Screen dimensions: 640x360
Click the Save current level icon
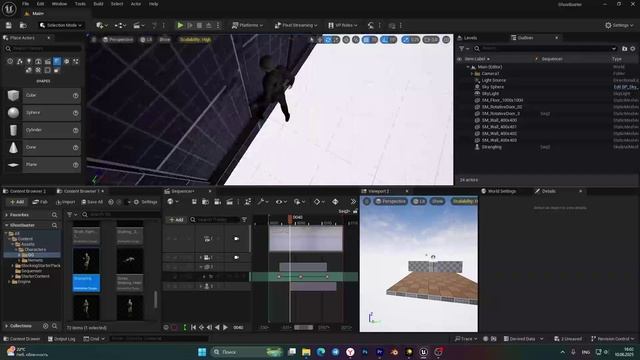click(x=9, y=25)
